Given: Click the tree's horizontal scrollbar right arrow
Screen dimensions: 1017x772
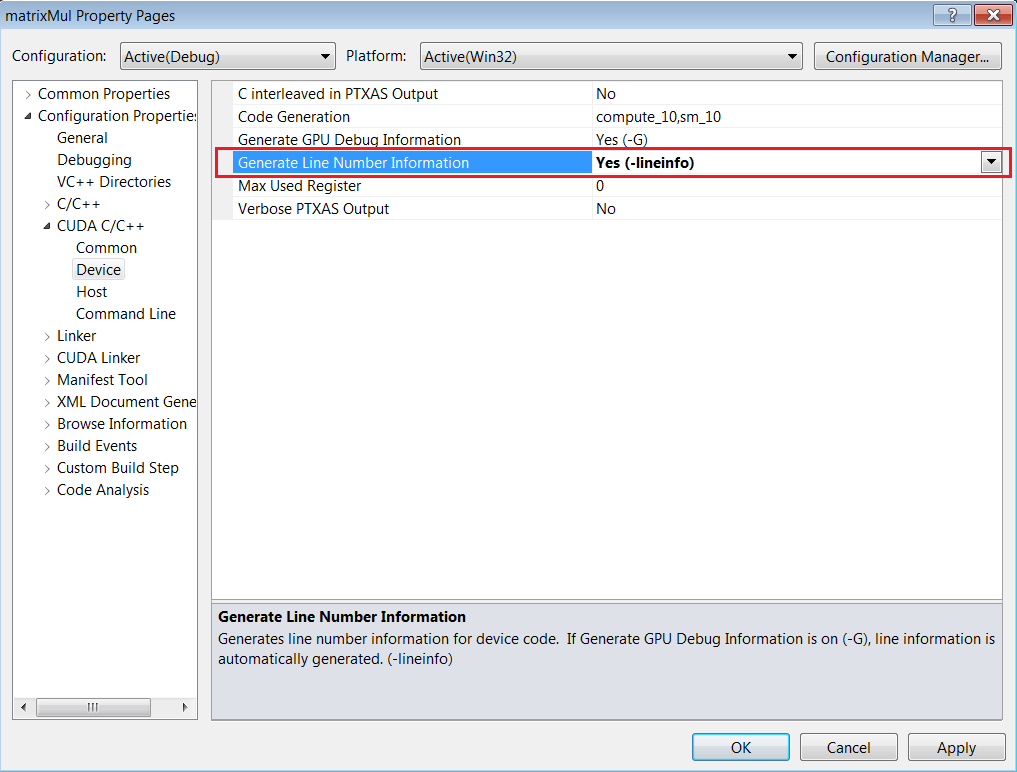Looking at the screenshot, I should click(x=184, y=707).
